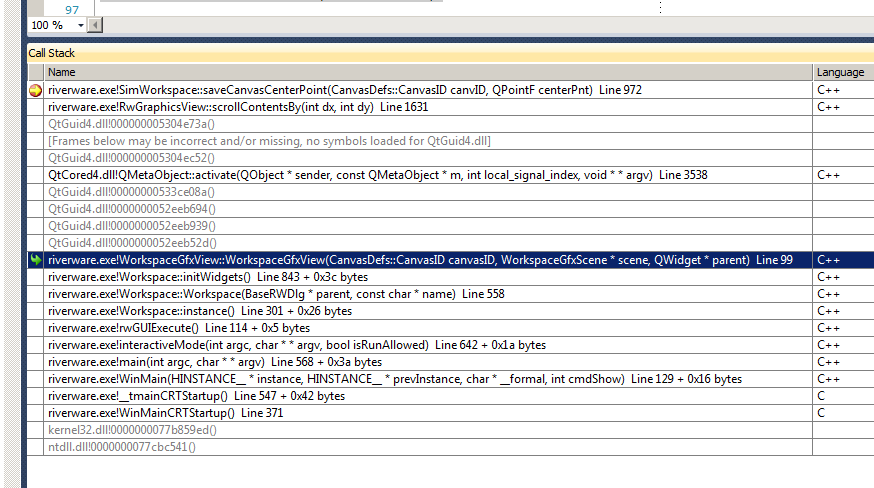Image resolution: width=874 pixels, height=488 pixels.
Task: Click the horizontal scroll left arrow
Action: (95, 25)
